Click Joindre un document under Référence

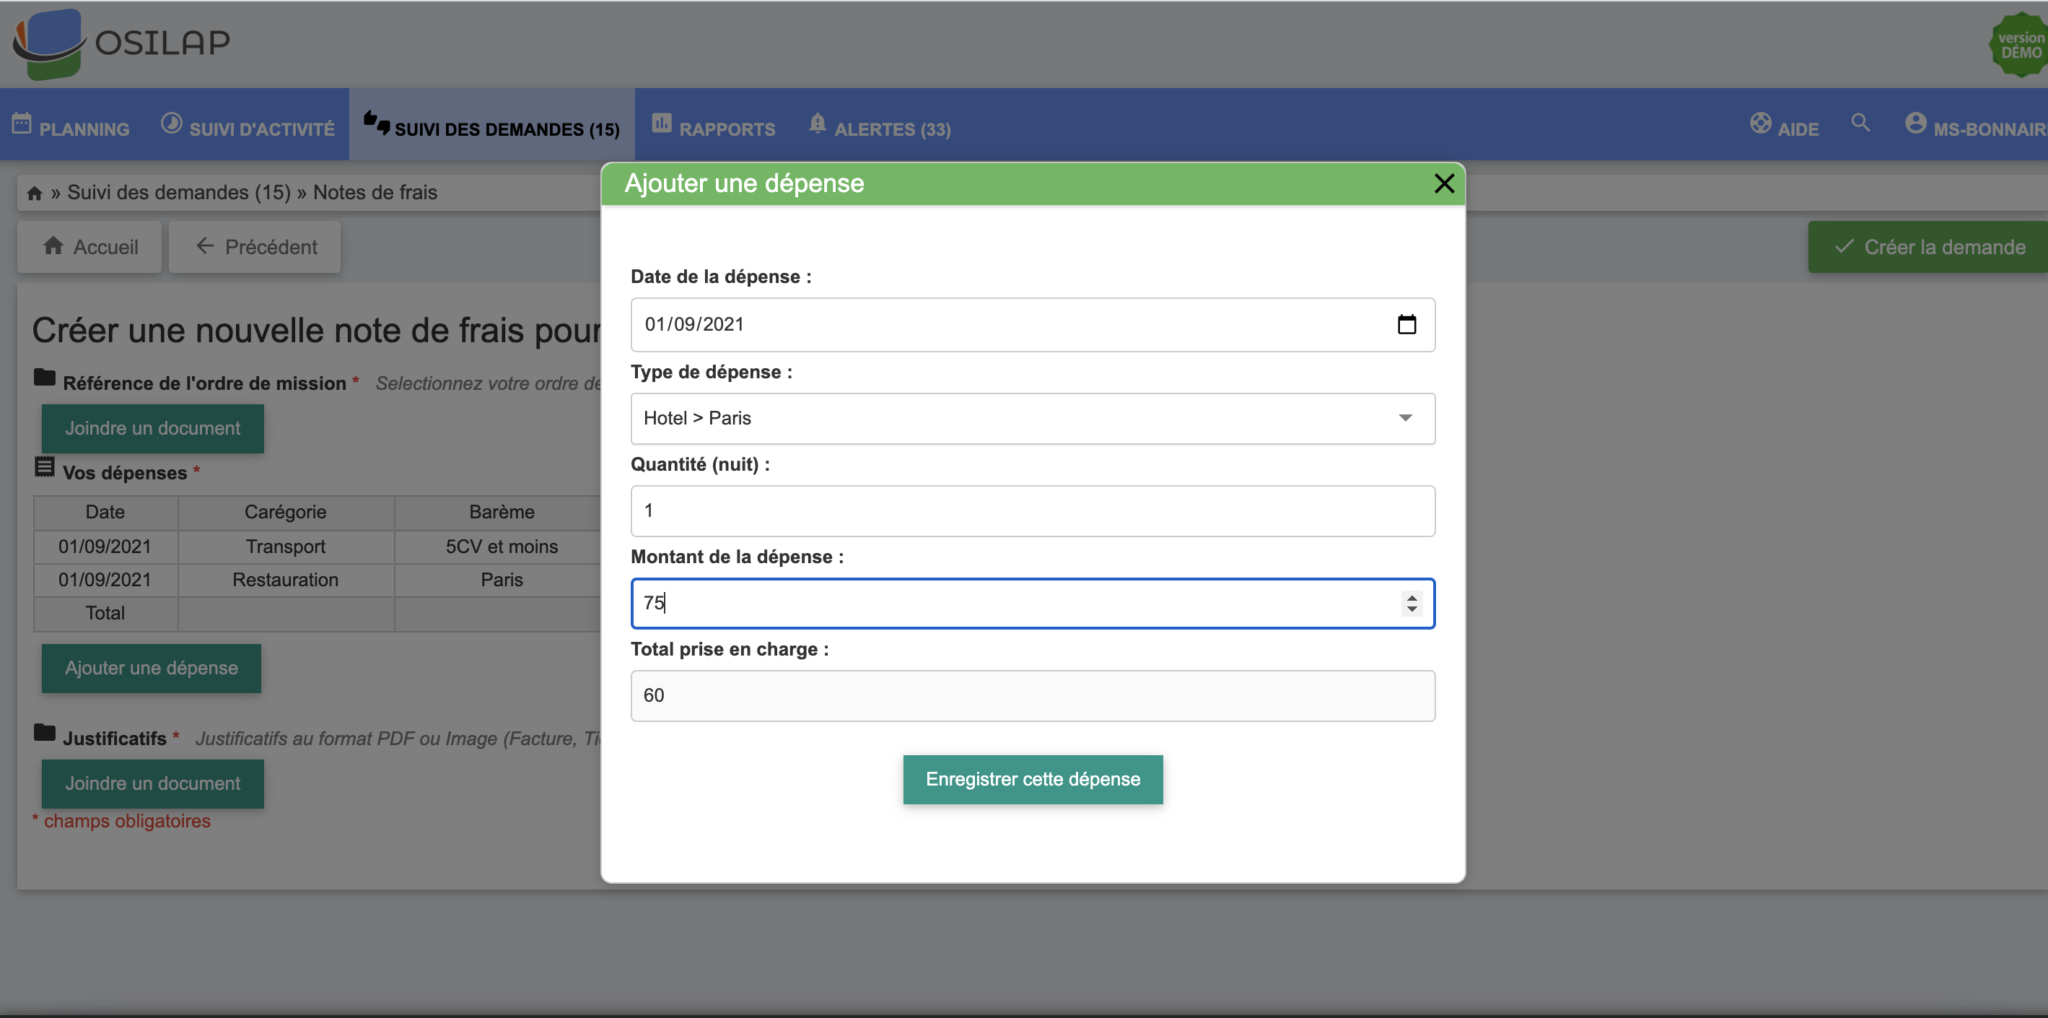coord(153,429)
